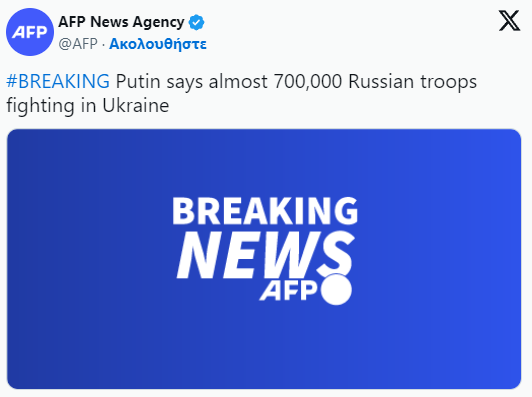Open the @AFP handle

tap(78, 44)
